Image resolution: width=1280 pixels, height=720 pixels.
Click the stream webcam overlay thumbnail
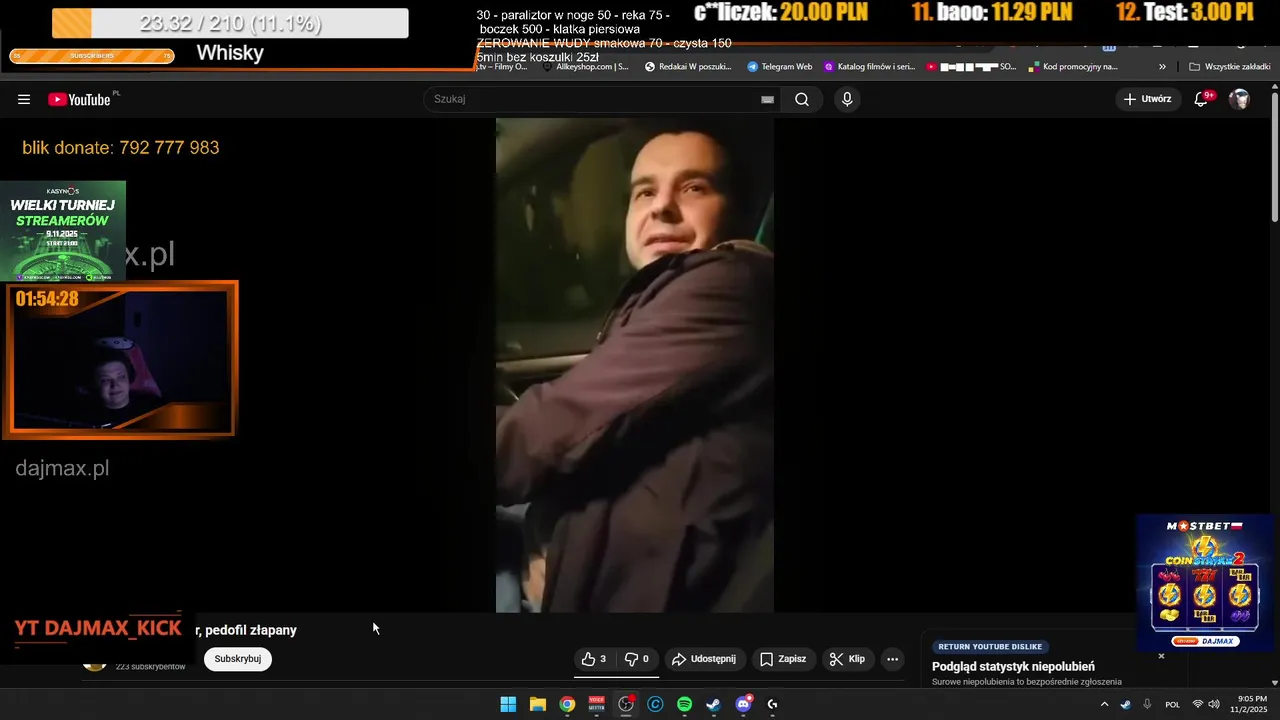(121, 360)
